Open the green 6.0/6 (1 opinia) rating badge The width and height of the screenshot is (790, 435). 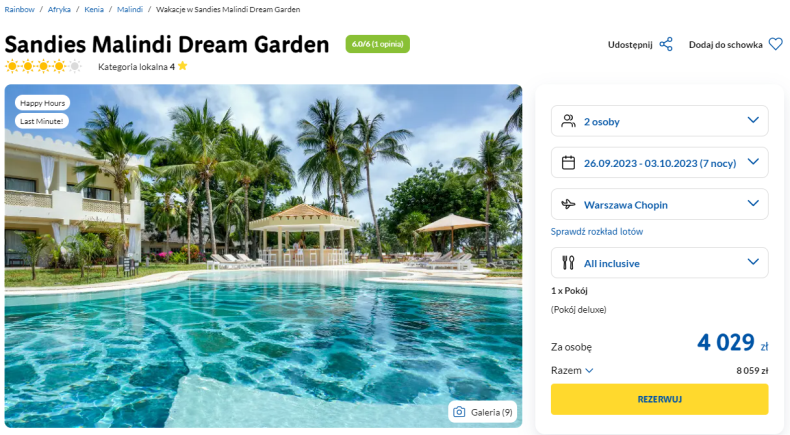click(x=377, y=44)
